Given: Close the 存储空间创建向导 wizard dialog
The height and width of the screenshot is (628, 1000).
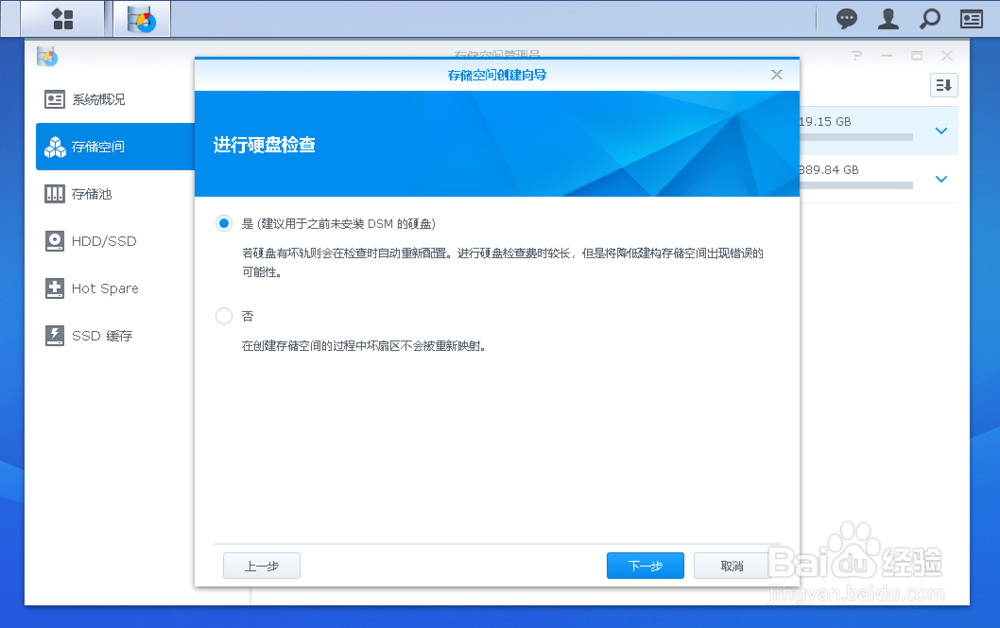Looking at the screenshot, I should click(776, 75).
